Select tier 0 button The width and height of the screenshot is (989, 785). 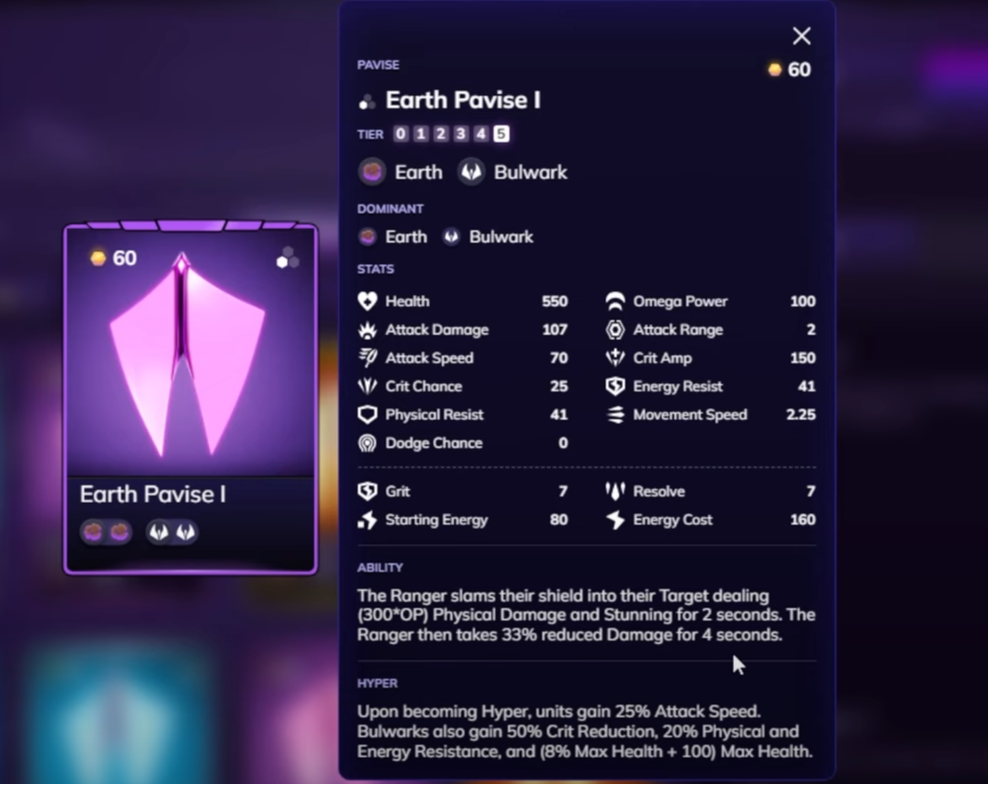point(401,134)
